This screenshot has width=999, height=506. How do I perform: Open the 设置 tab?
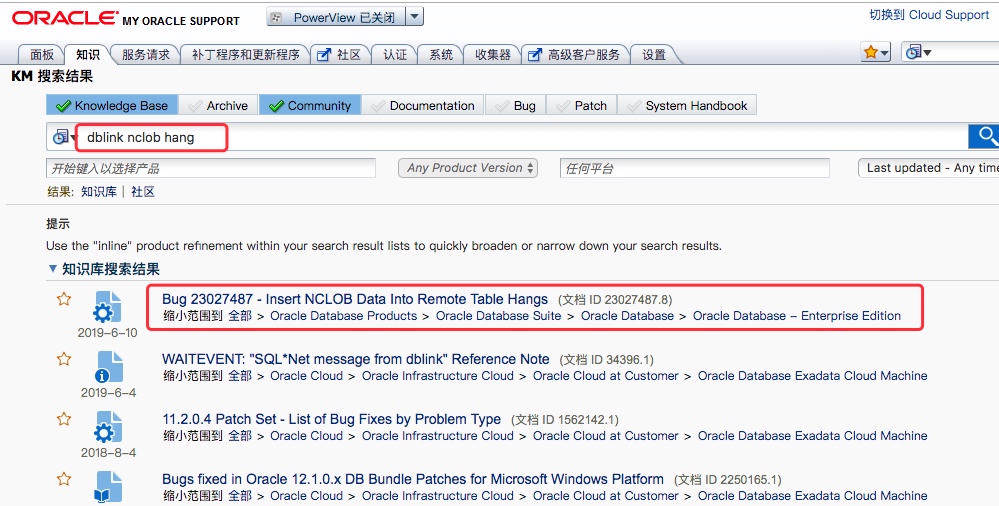(654, 55)
